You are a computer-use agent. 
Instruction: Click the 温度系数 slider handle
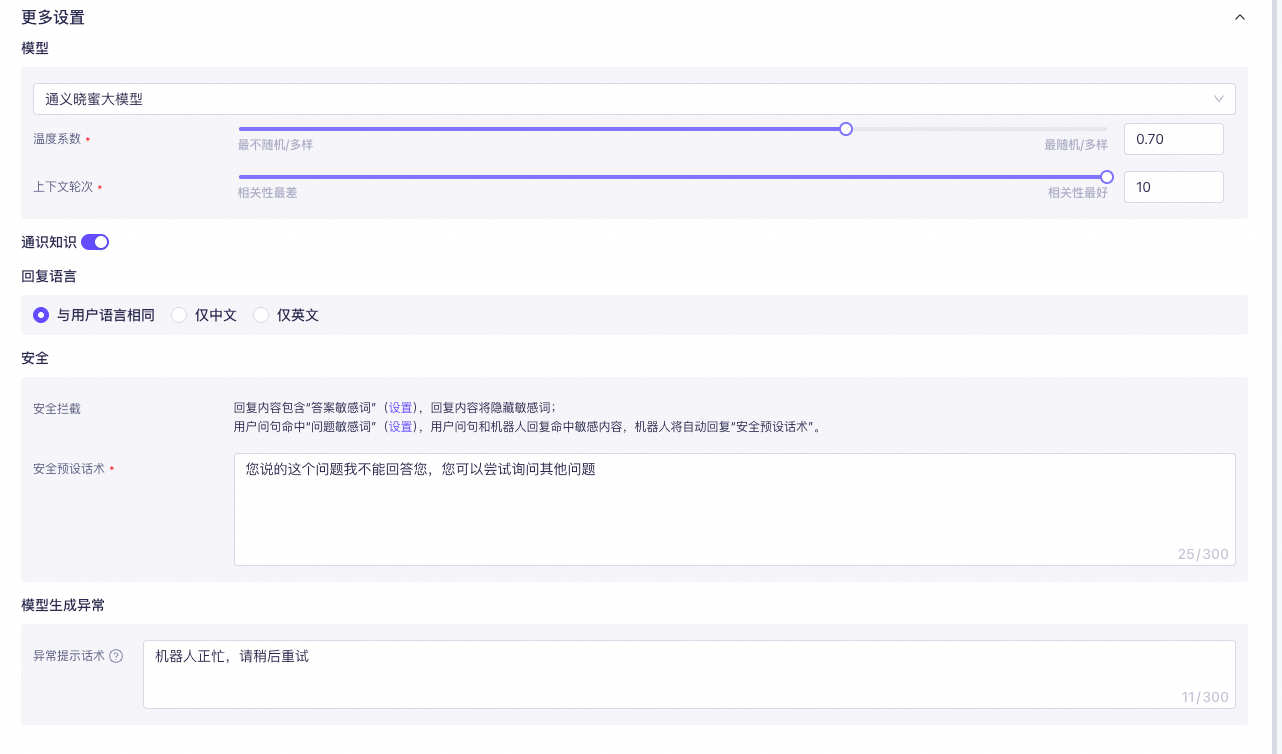click(x=846, y=129)
